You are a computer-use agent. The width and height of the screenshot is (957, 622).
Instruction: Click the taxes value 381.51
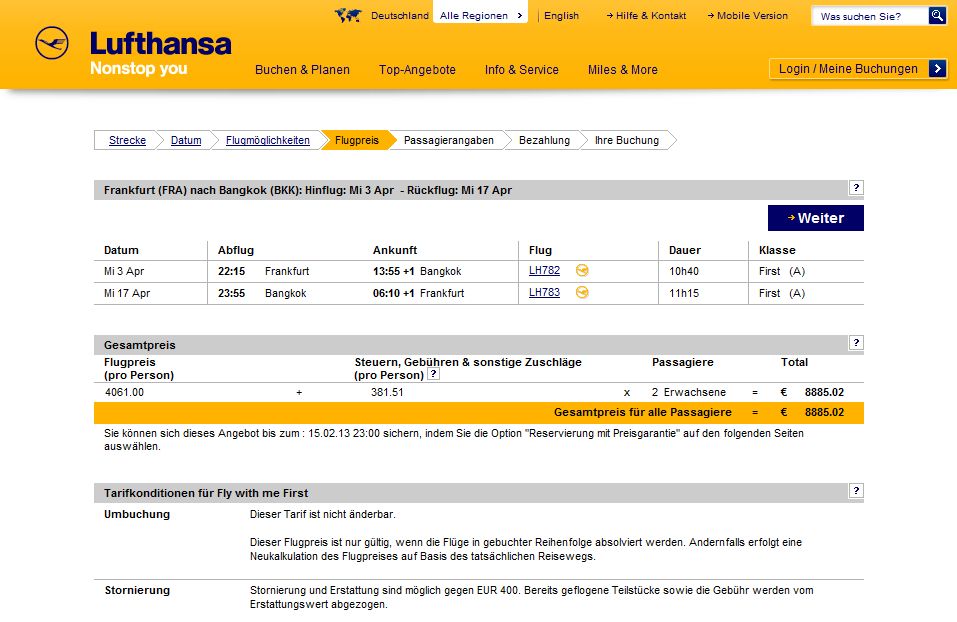[x=387, y=392]
